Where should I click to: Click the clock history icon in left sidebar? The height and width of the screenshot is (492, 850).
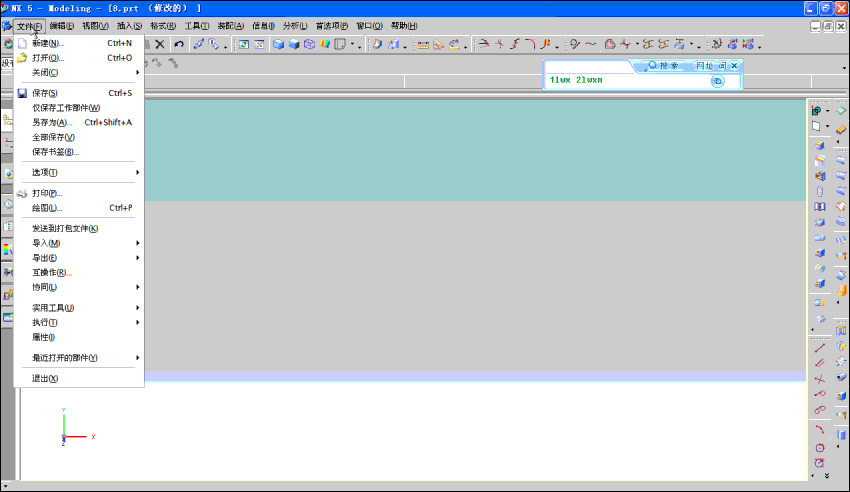8,204
